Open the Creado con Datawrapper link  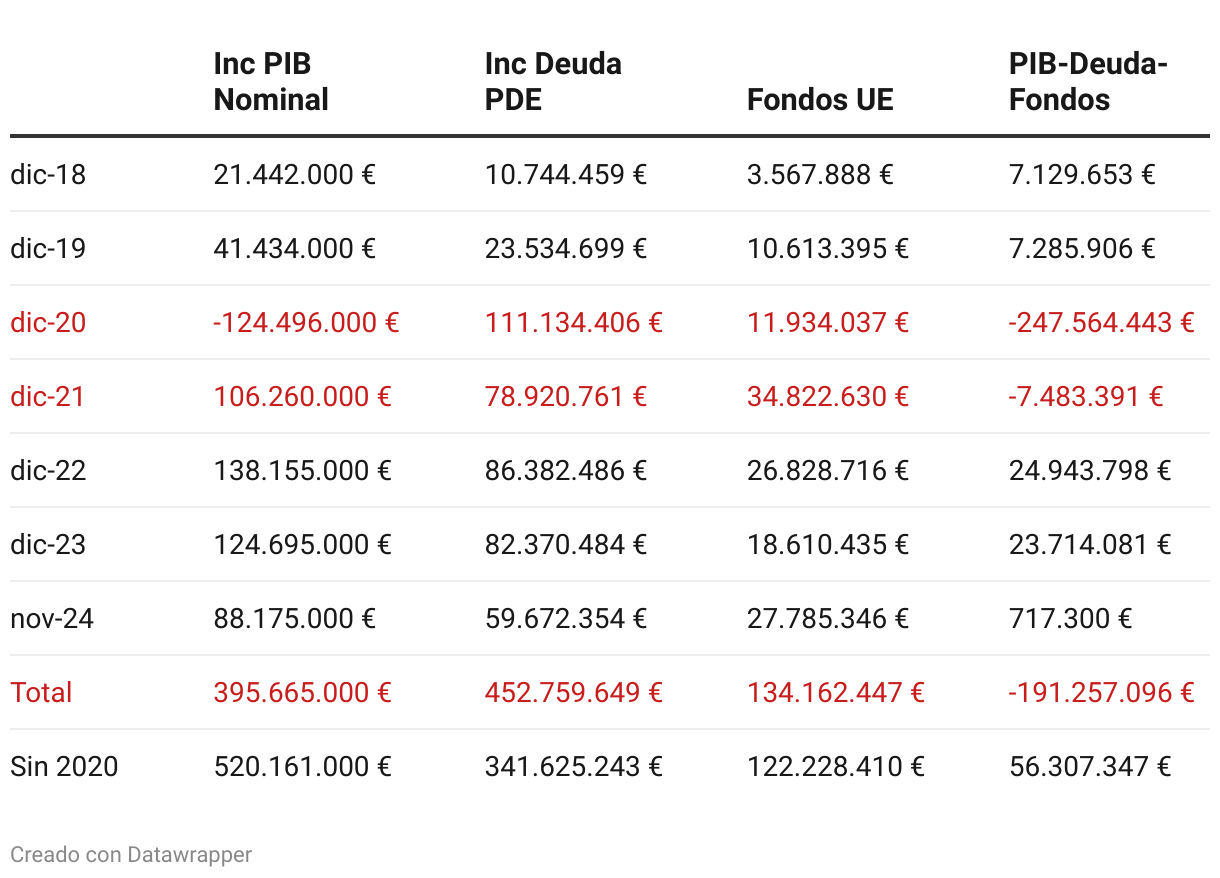pos(131,854)
